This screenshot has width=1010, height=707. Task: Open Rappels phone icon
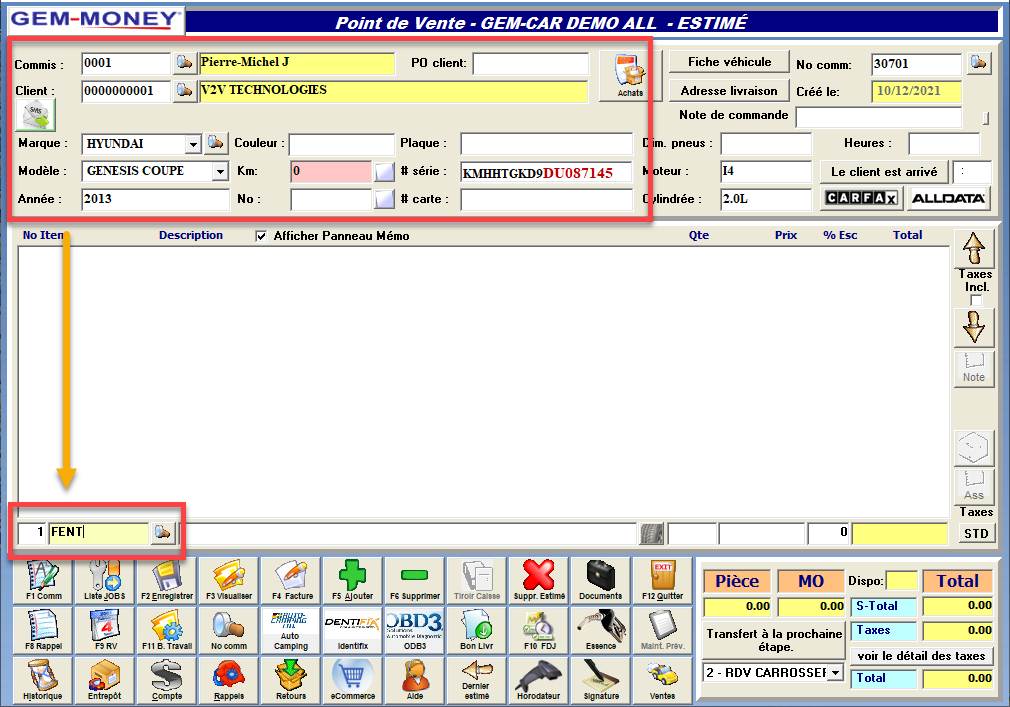pos(229,681)
